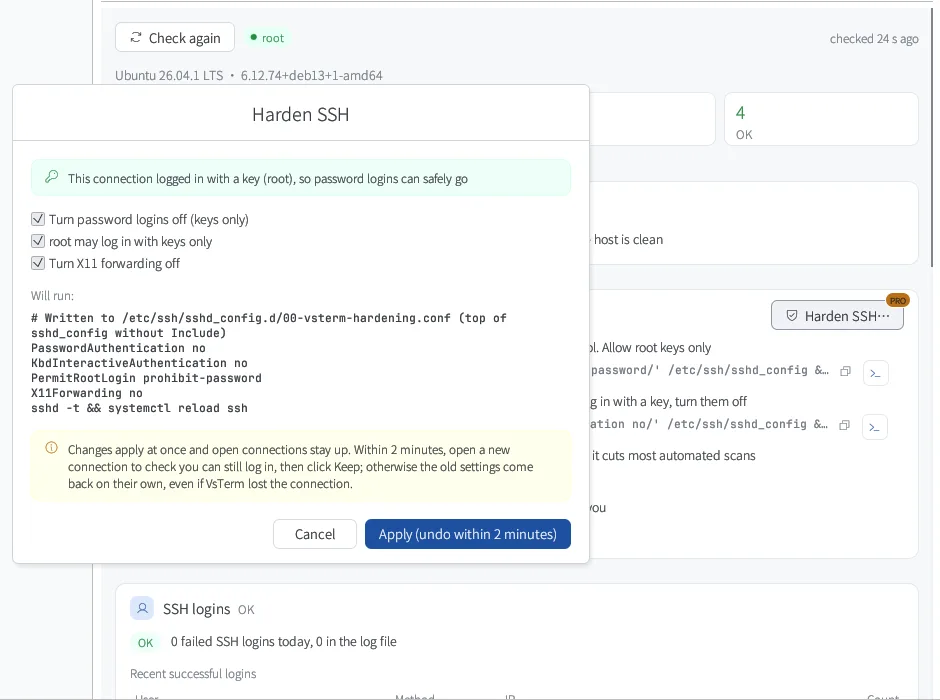Screen dimensions: 940x700
Task: Click the 'Ubuntu 26.04.1 LTS' text
Action: pos(169,76)
